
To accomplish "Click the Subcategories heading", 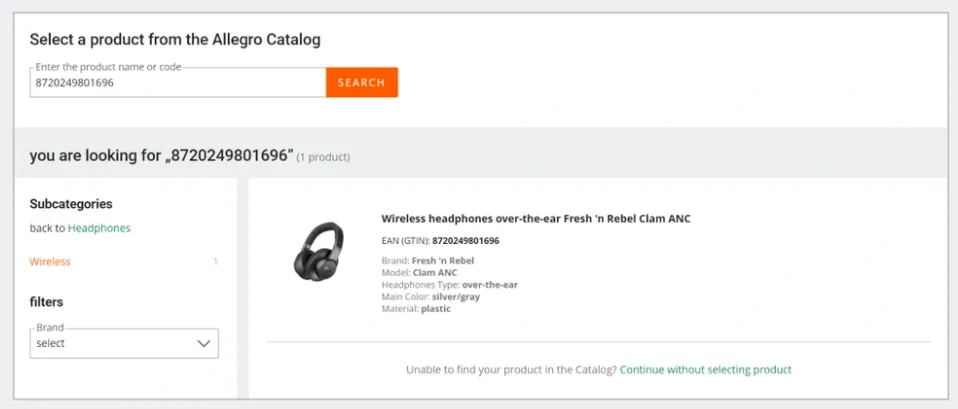I will [71, 203].
